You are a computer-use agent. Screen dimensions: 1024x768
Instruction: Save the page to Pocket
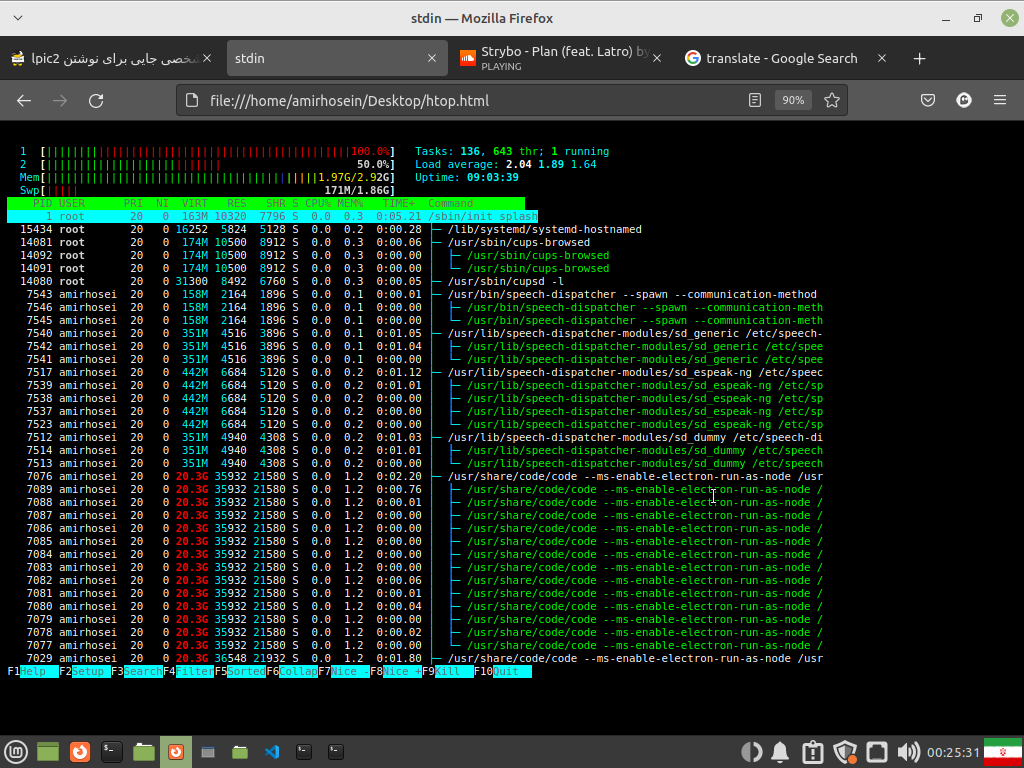[927, 101]
